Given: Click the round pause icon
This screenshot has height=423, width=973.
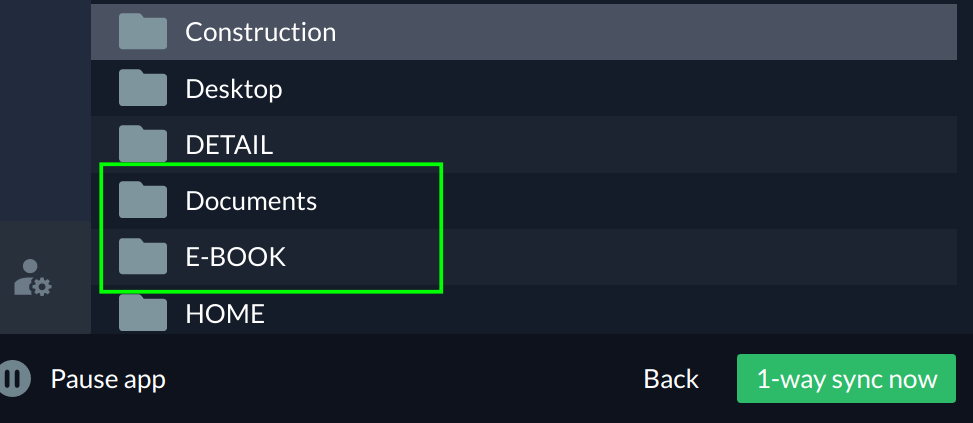Looking at the screenshot, I should 13,379.
